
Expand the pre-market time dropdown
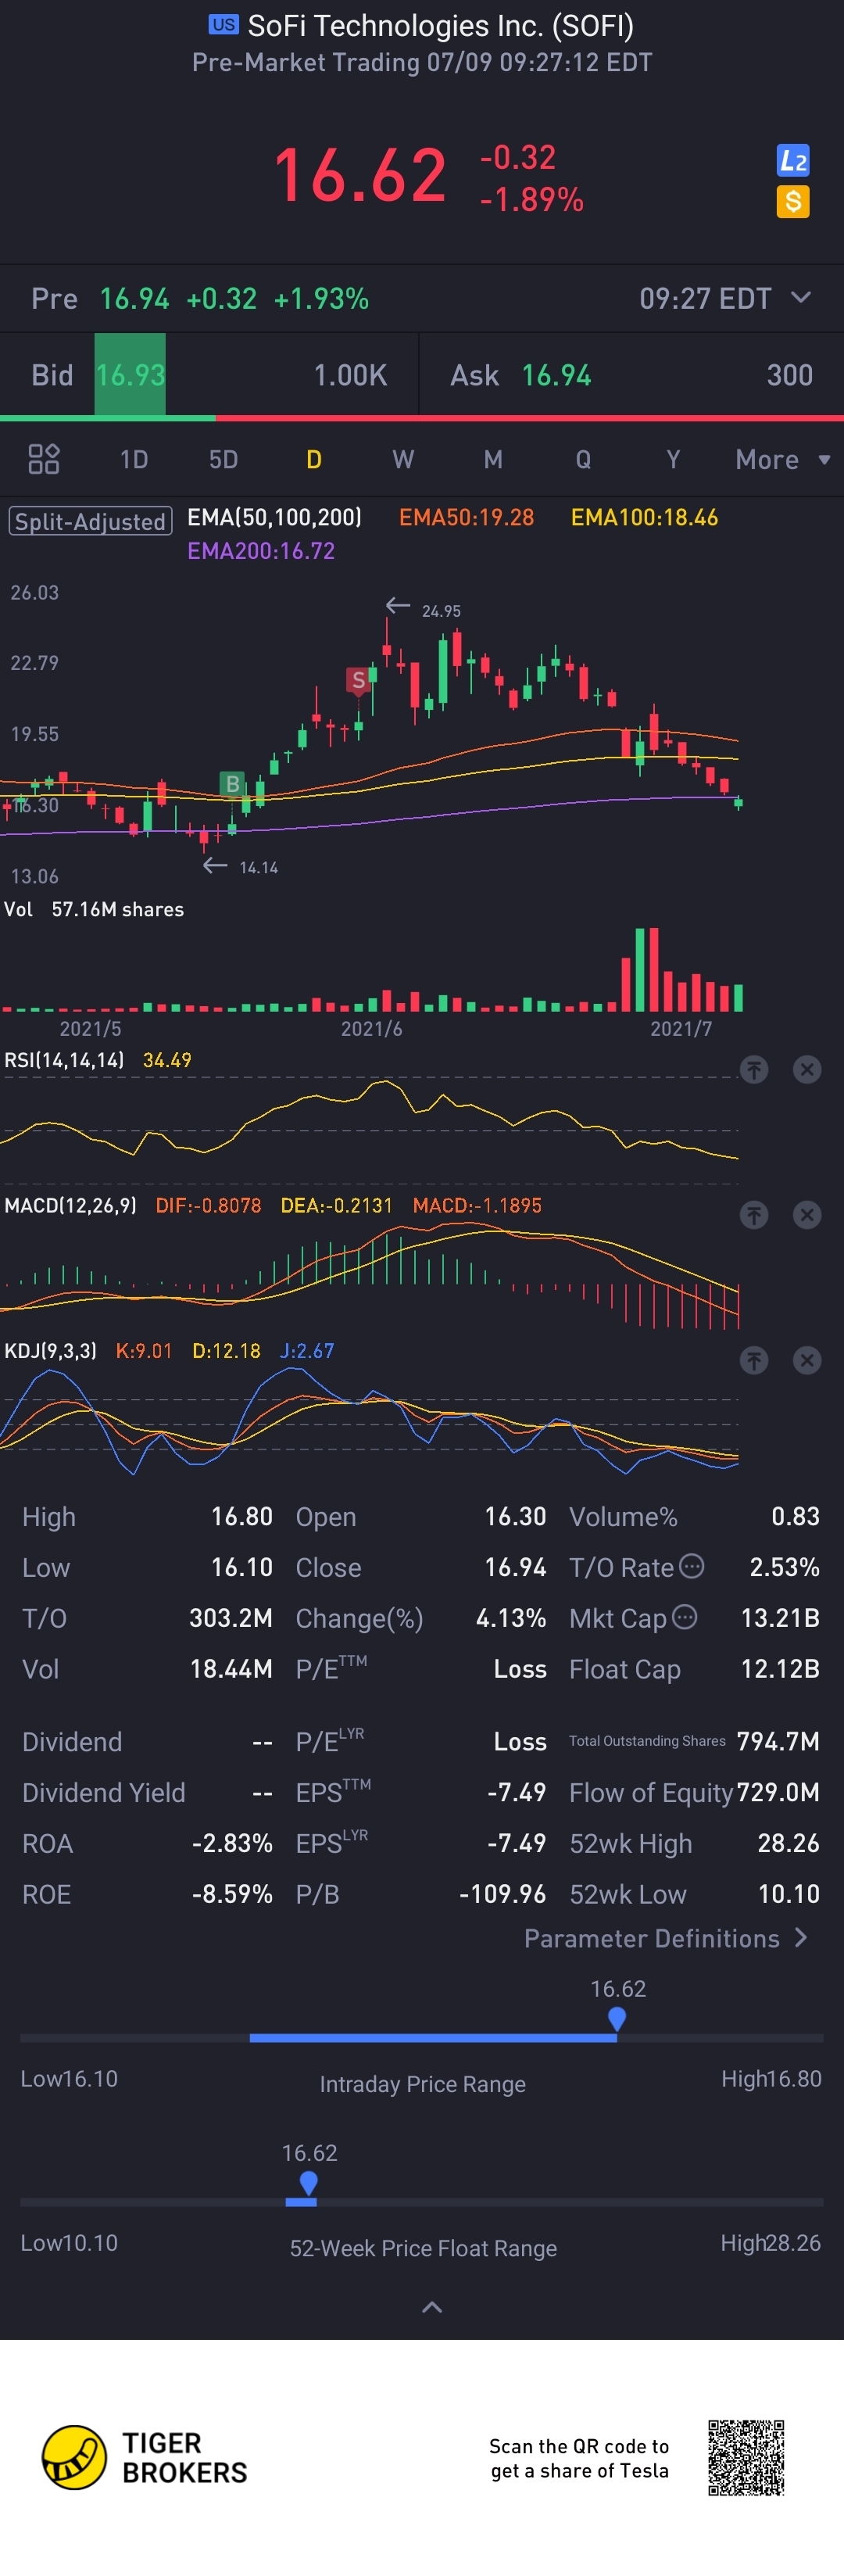[801, 298]
